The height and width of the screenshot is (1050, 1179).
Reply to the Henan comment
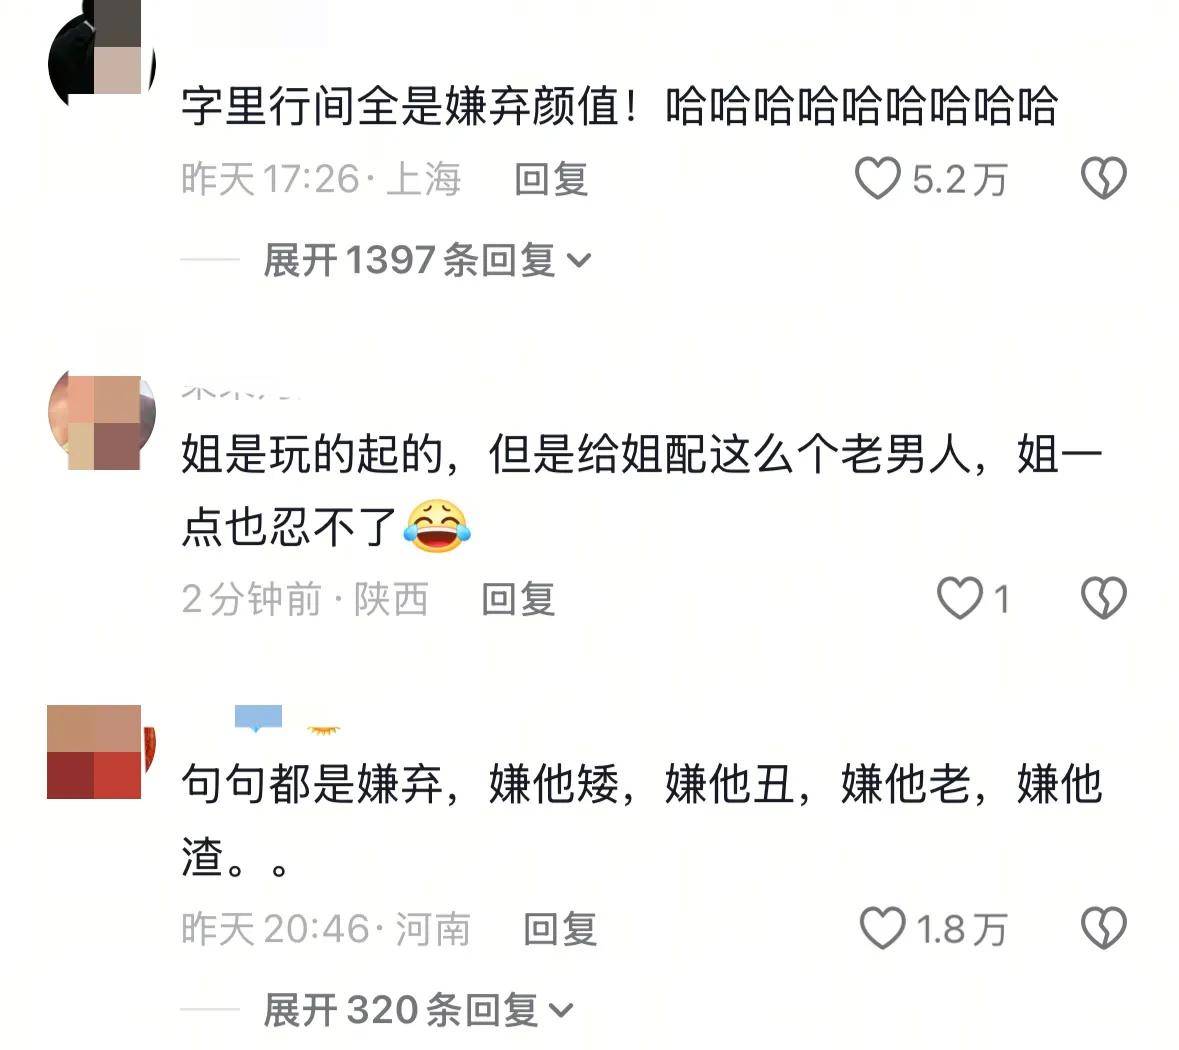coord(560,929)
